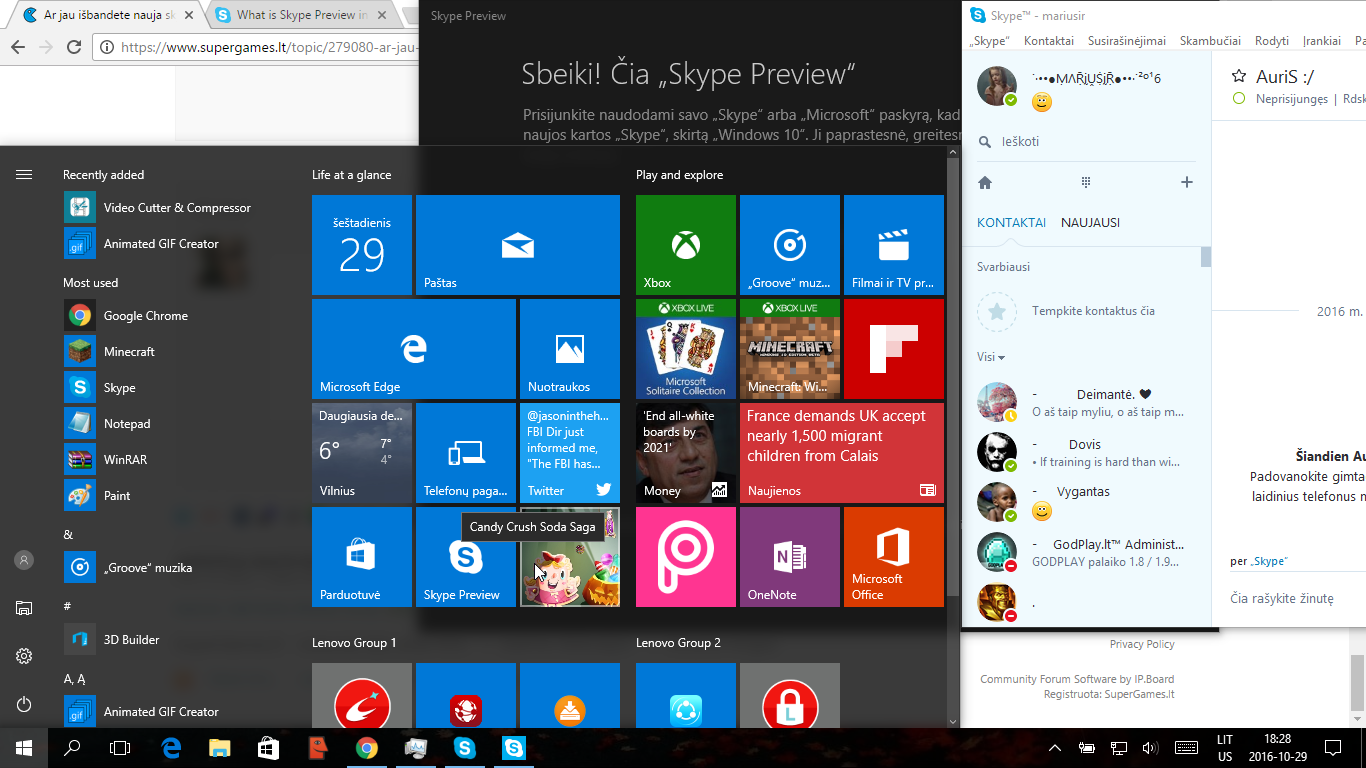Open the Twitter live tile

coord(570,453)
